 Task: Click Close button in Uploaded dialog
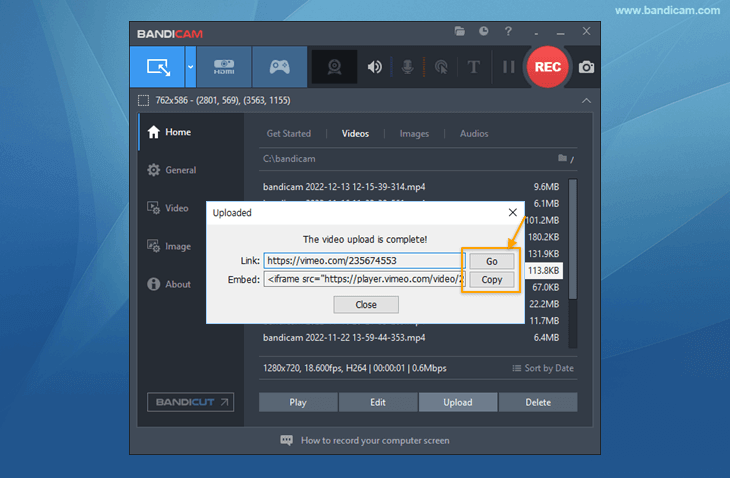[x=366, y=304]
